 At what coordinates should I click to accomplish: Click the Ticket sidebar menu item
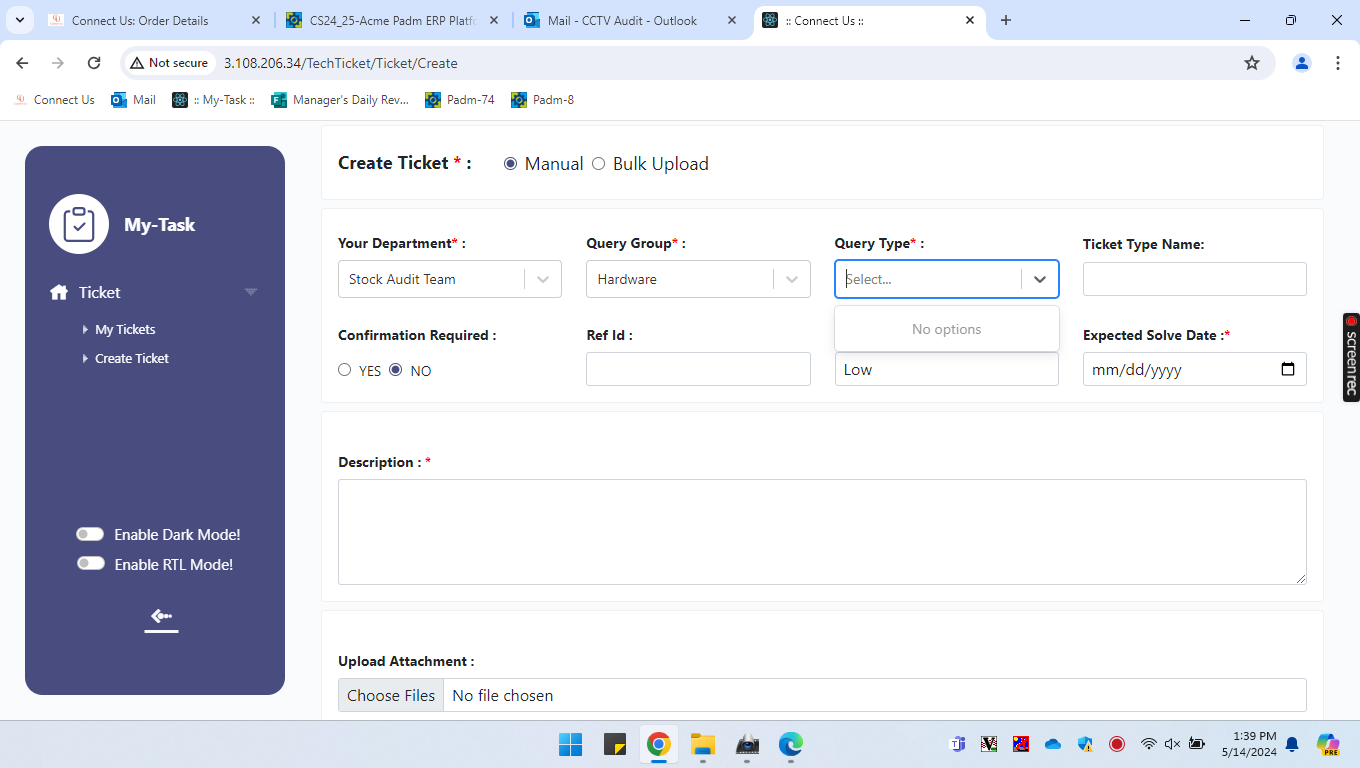[x=99, y=292]
